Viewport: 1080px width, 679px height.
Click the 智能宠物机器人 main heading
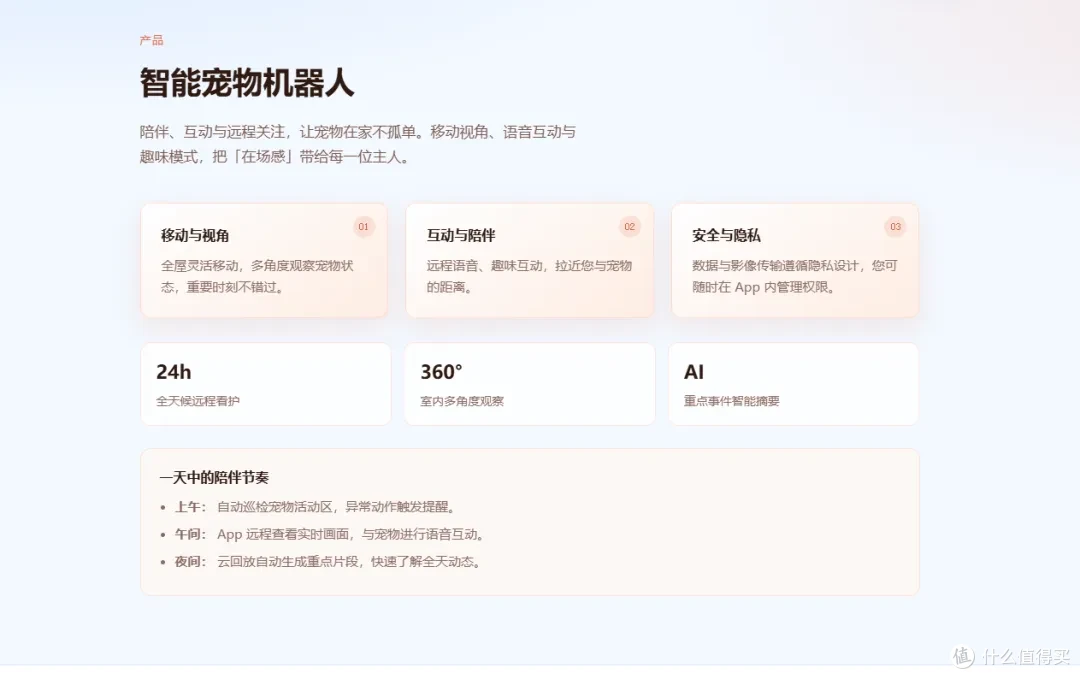(x=247, y=83)
